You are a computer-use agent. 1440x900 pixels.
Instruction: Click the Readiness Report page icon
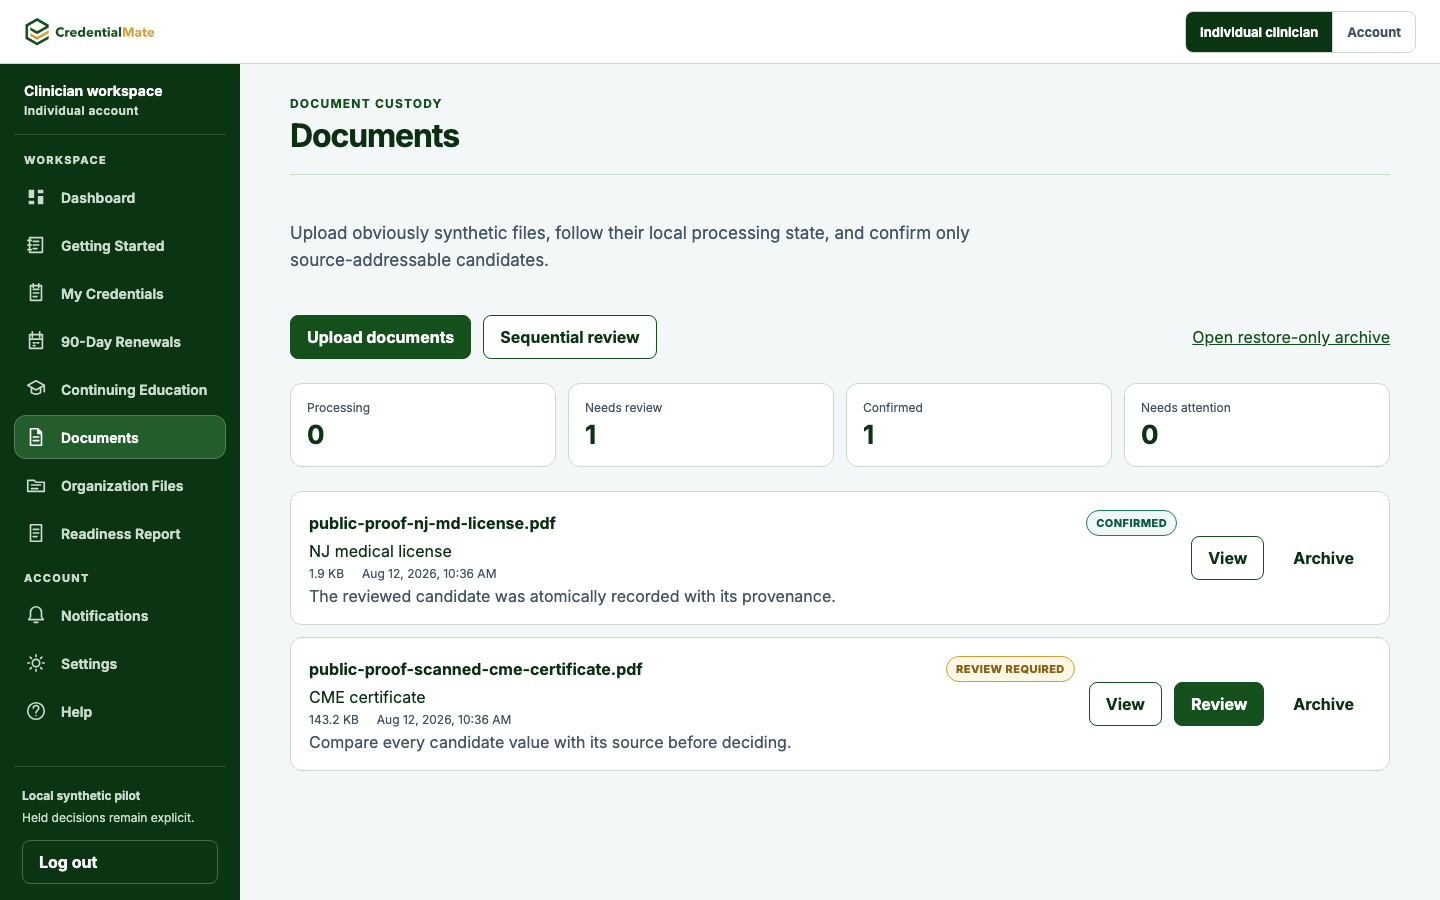pos(36,533)
